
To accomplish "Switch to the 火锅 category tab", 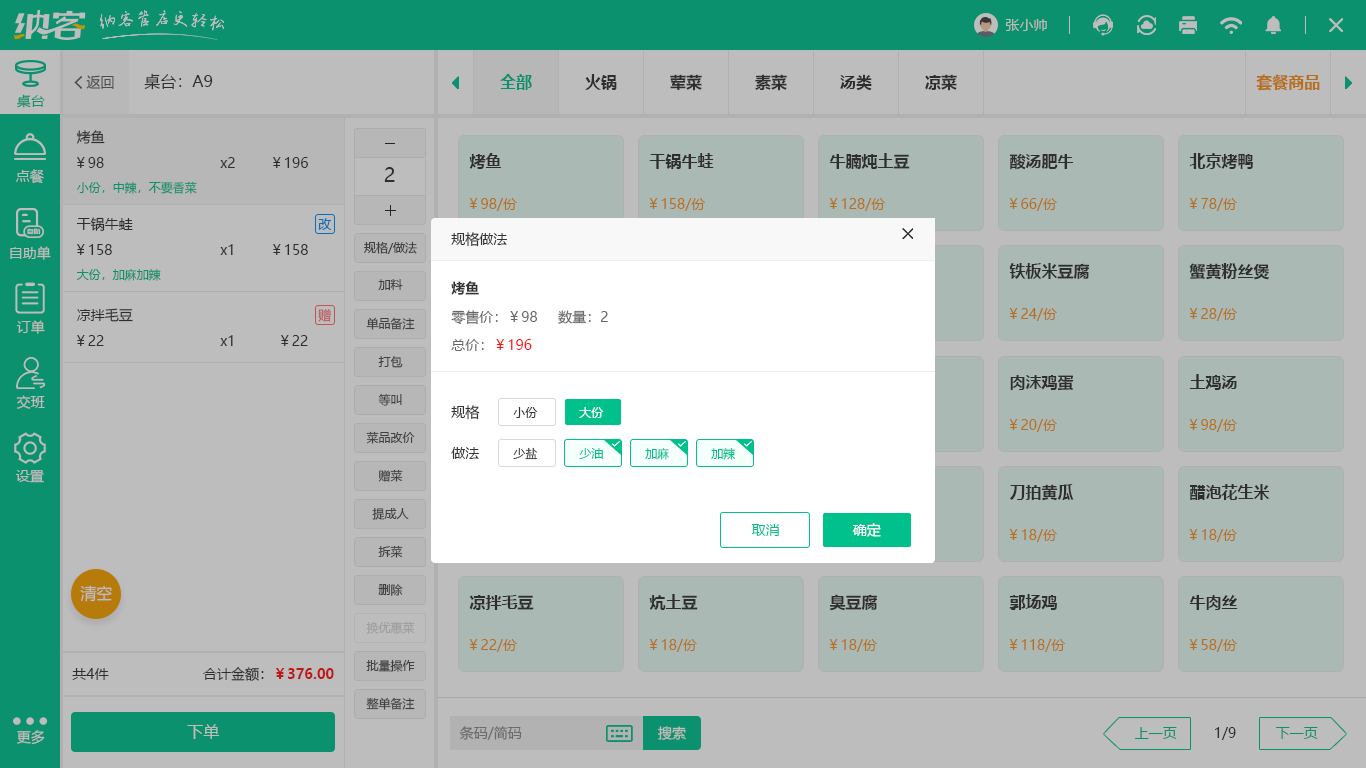I will (x=600, y=83).
